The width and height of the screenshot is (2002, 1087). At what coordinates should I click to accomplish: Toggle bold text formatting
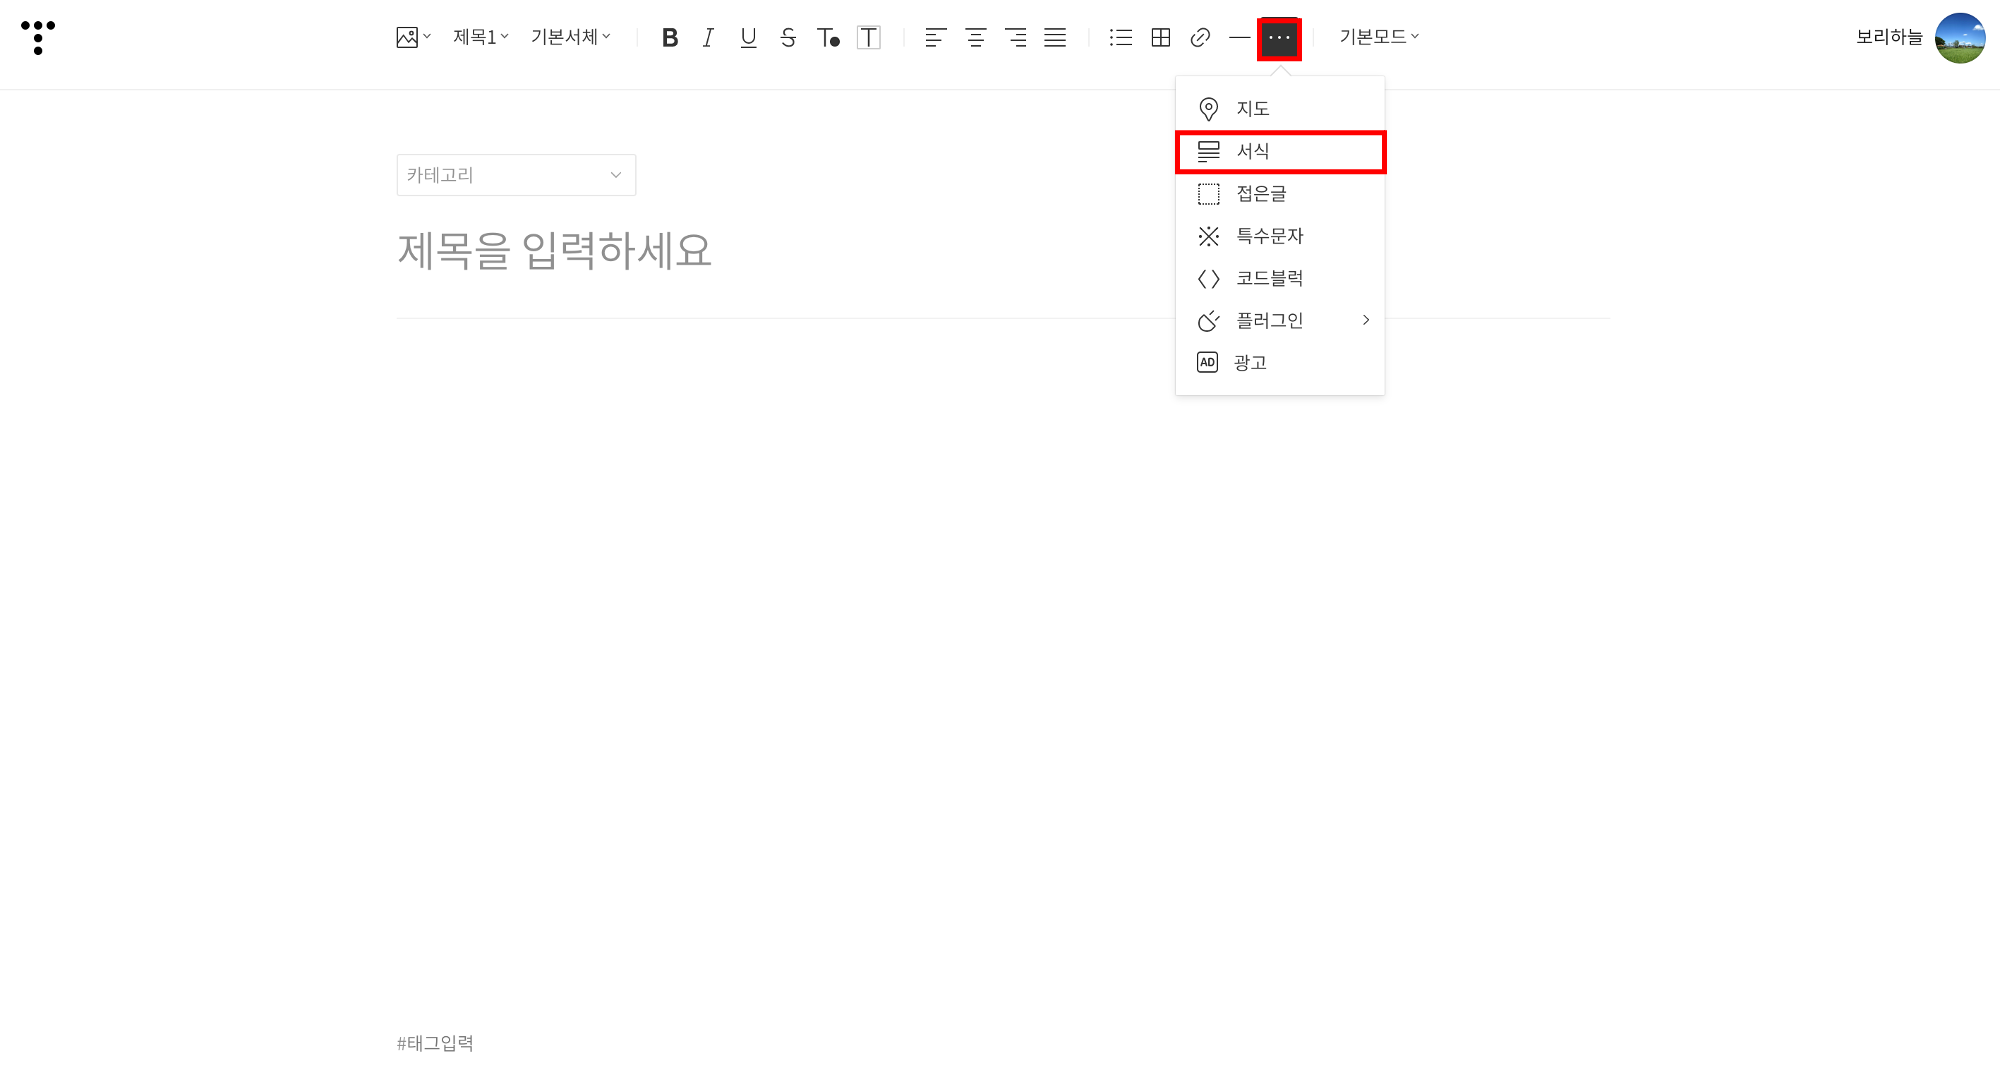click(670, 38)
